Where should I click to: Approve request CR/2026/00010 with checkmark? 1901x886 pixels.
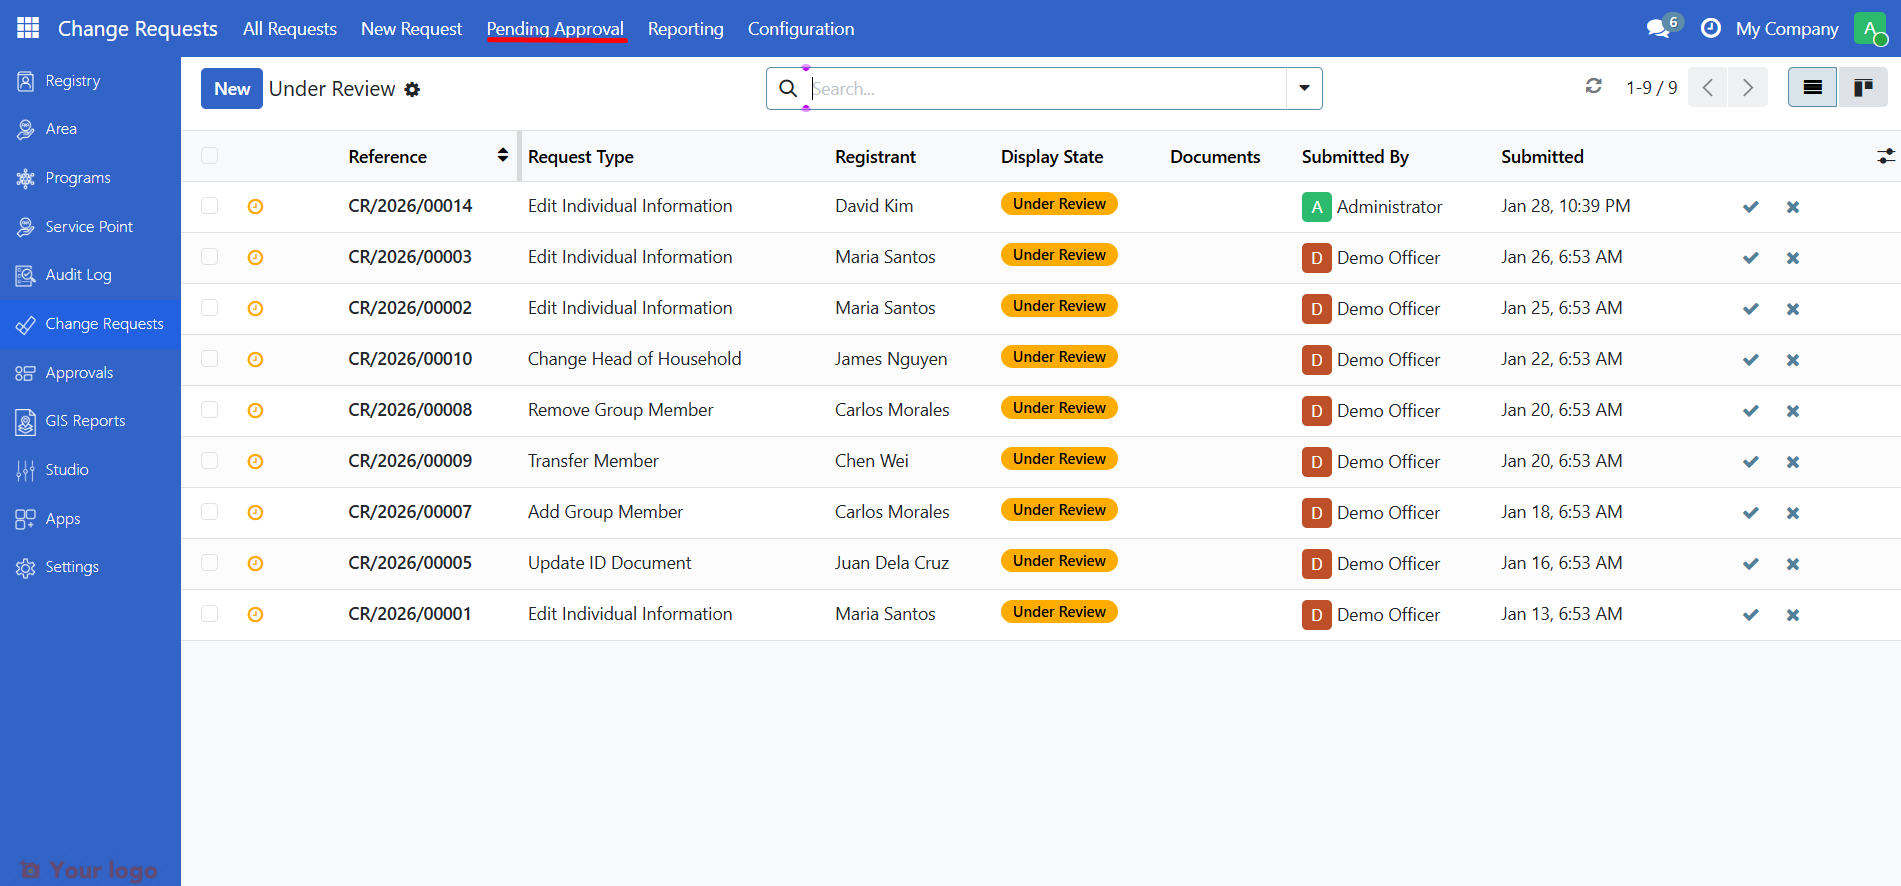pos(1750,360)
